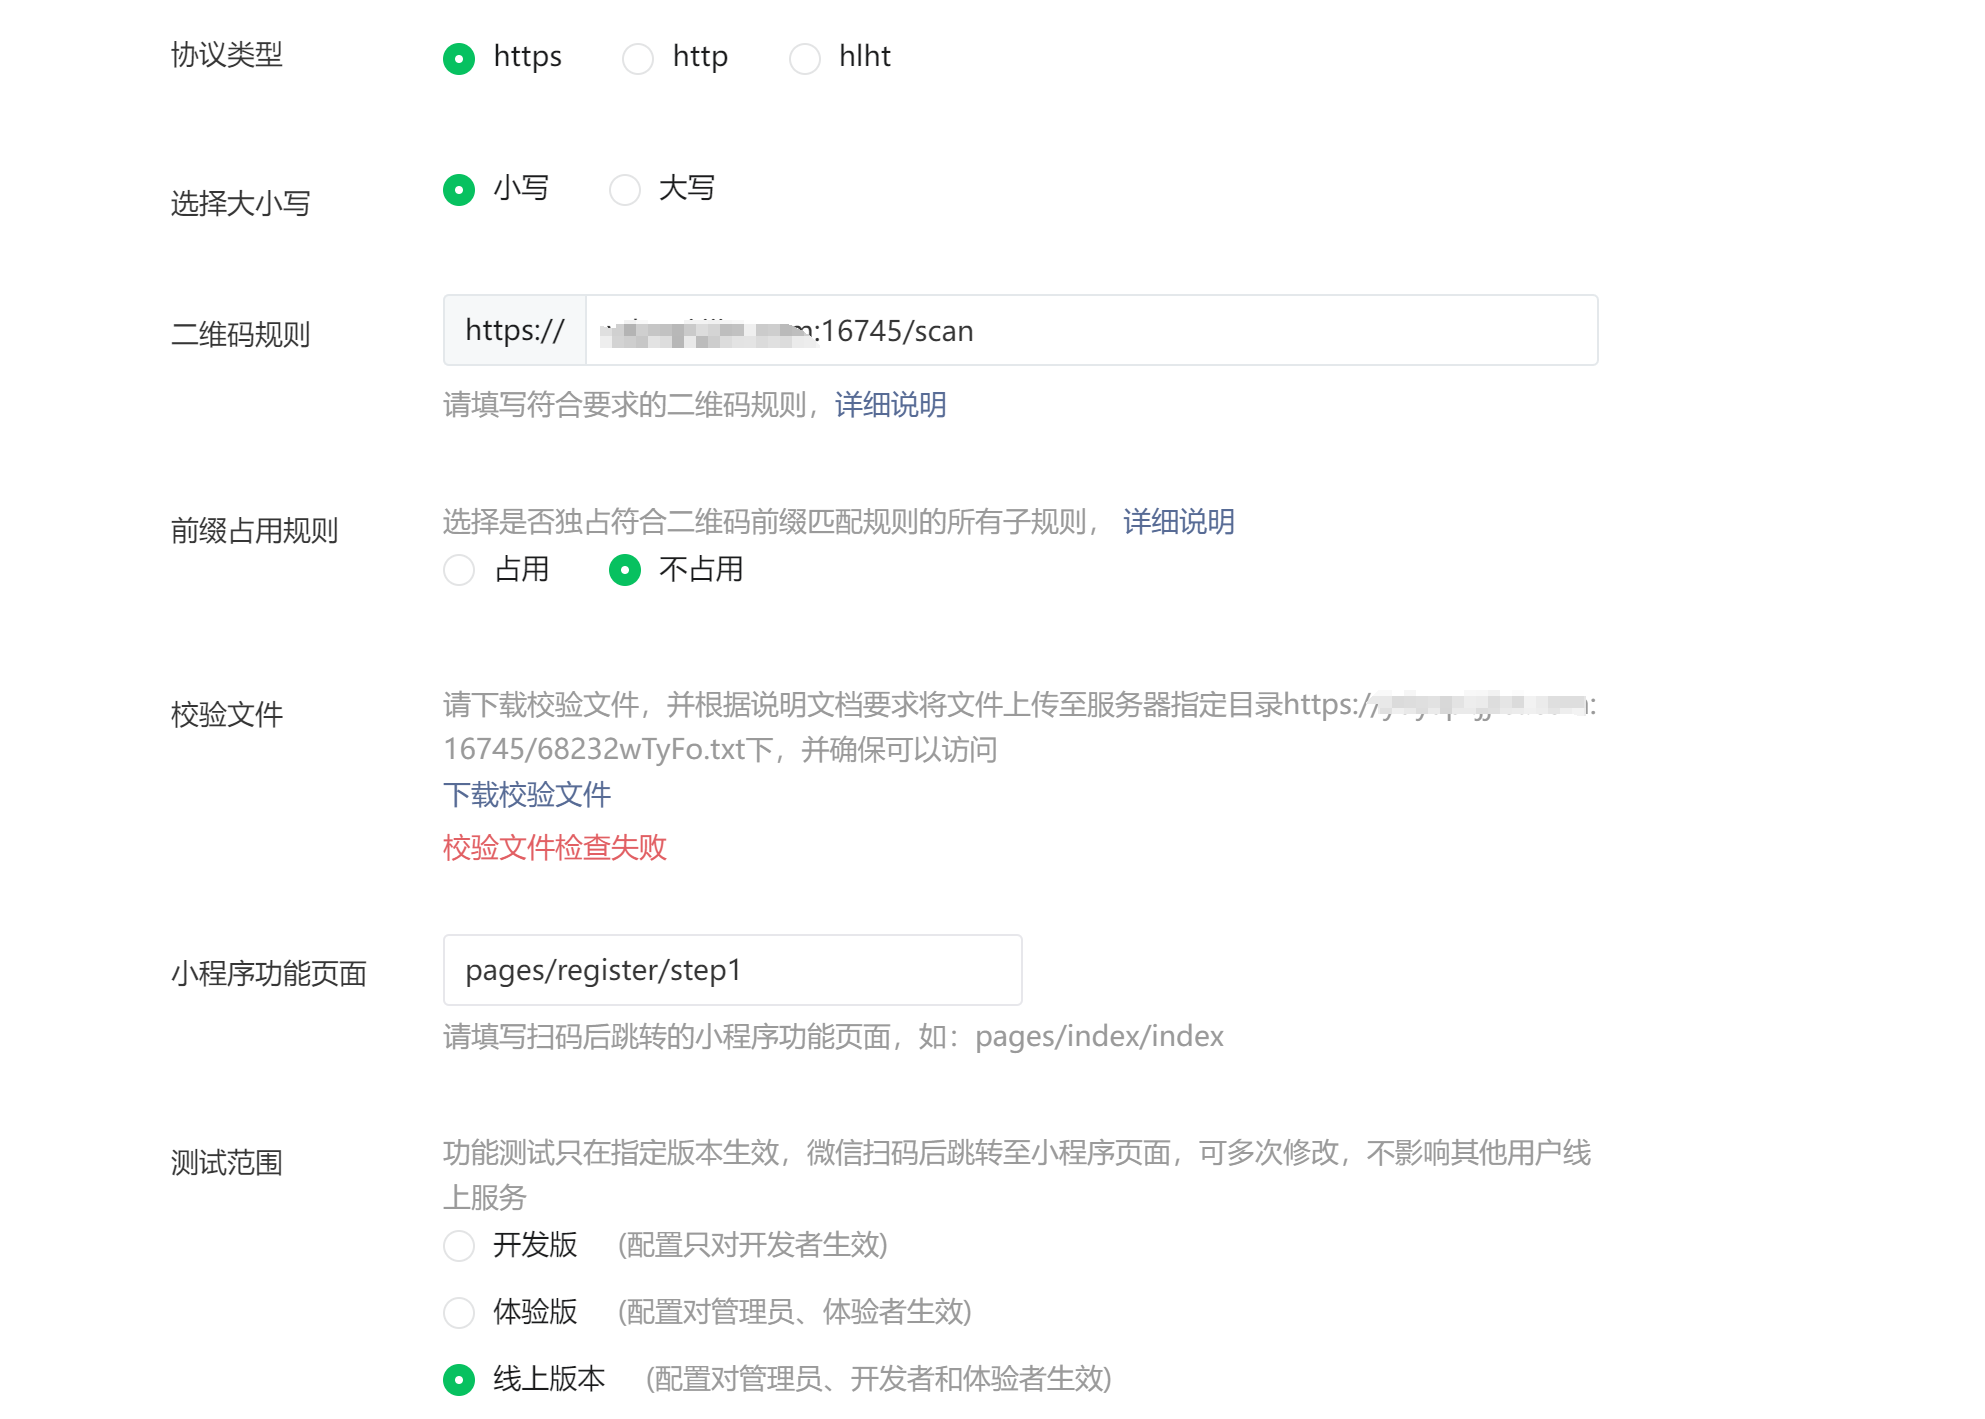Viewport: 1985px width, 1419px height.
Task: Click the https:// prefix box
Action: coord(515,331)
